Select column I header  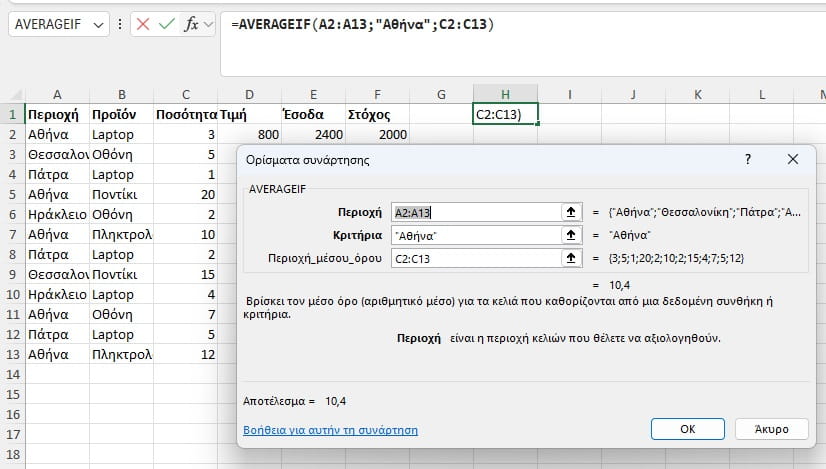[569, 94]
